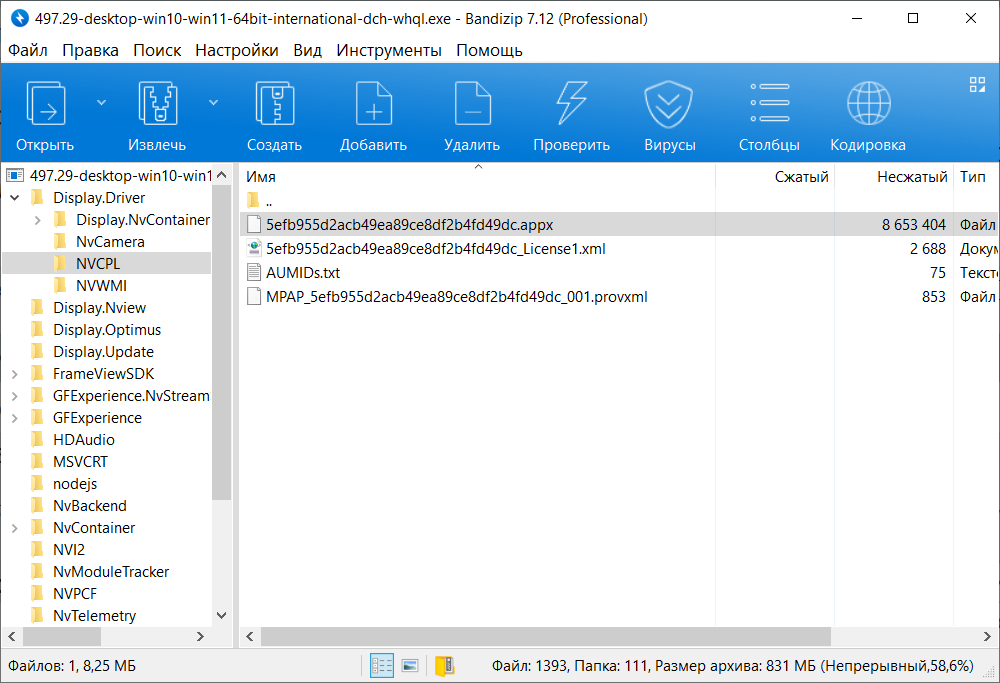Viewport: 1000px width, 683px height.
Task: Open the Настройки menu
Action: click(x=237, y=50)
